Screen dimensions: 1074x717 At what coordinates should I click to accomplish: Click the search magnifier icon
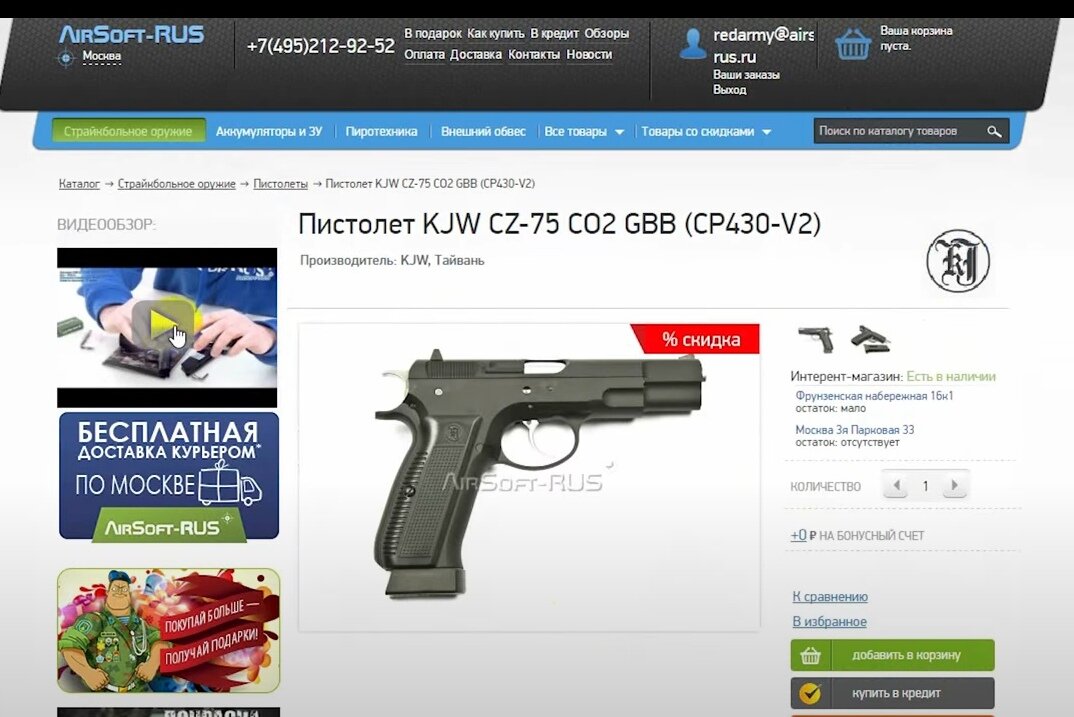(x=994, y=131)
